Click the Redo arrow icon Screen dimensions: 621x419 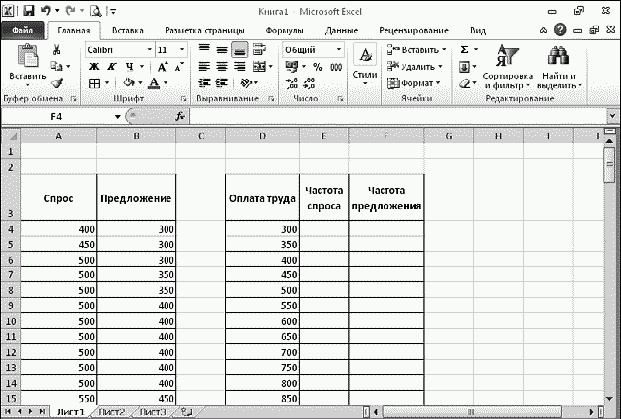click(x=70, y=11)
